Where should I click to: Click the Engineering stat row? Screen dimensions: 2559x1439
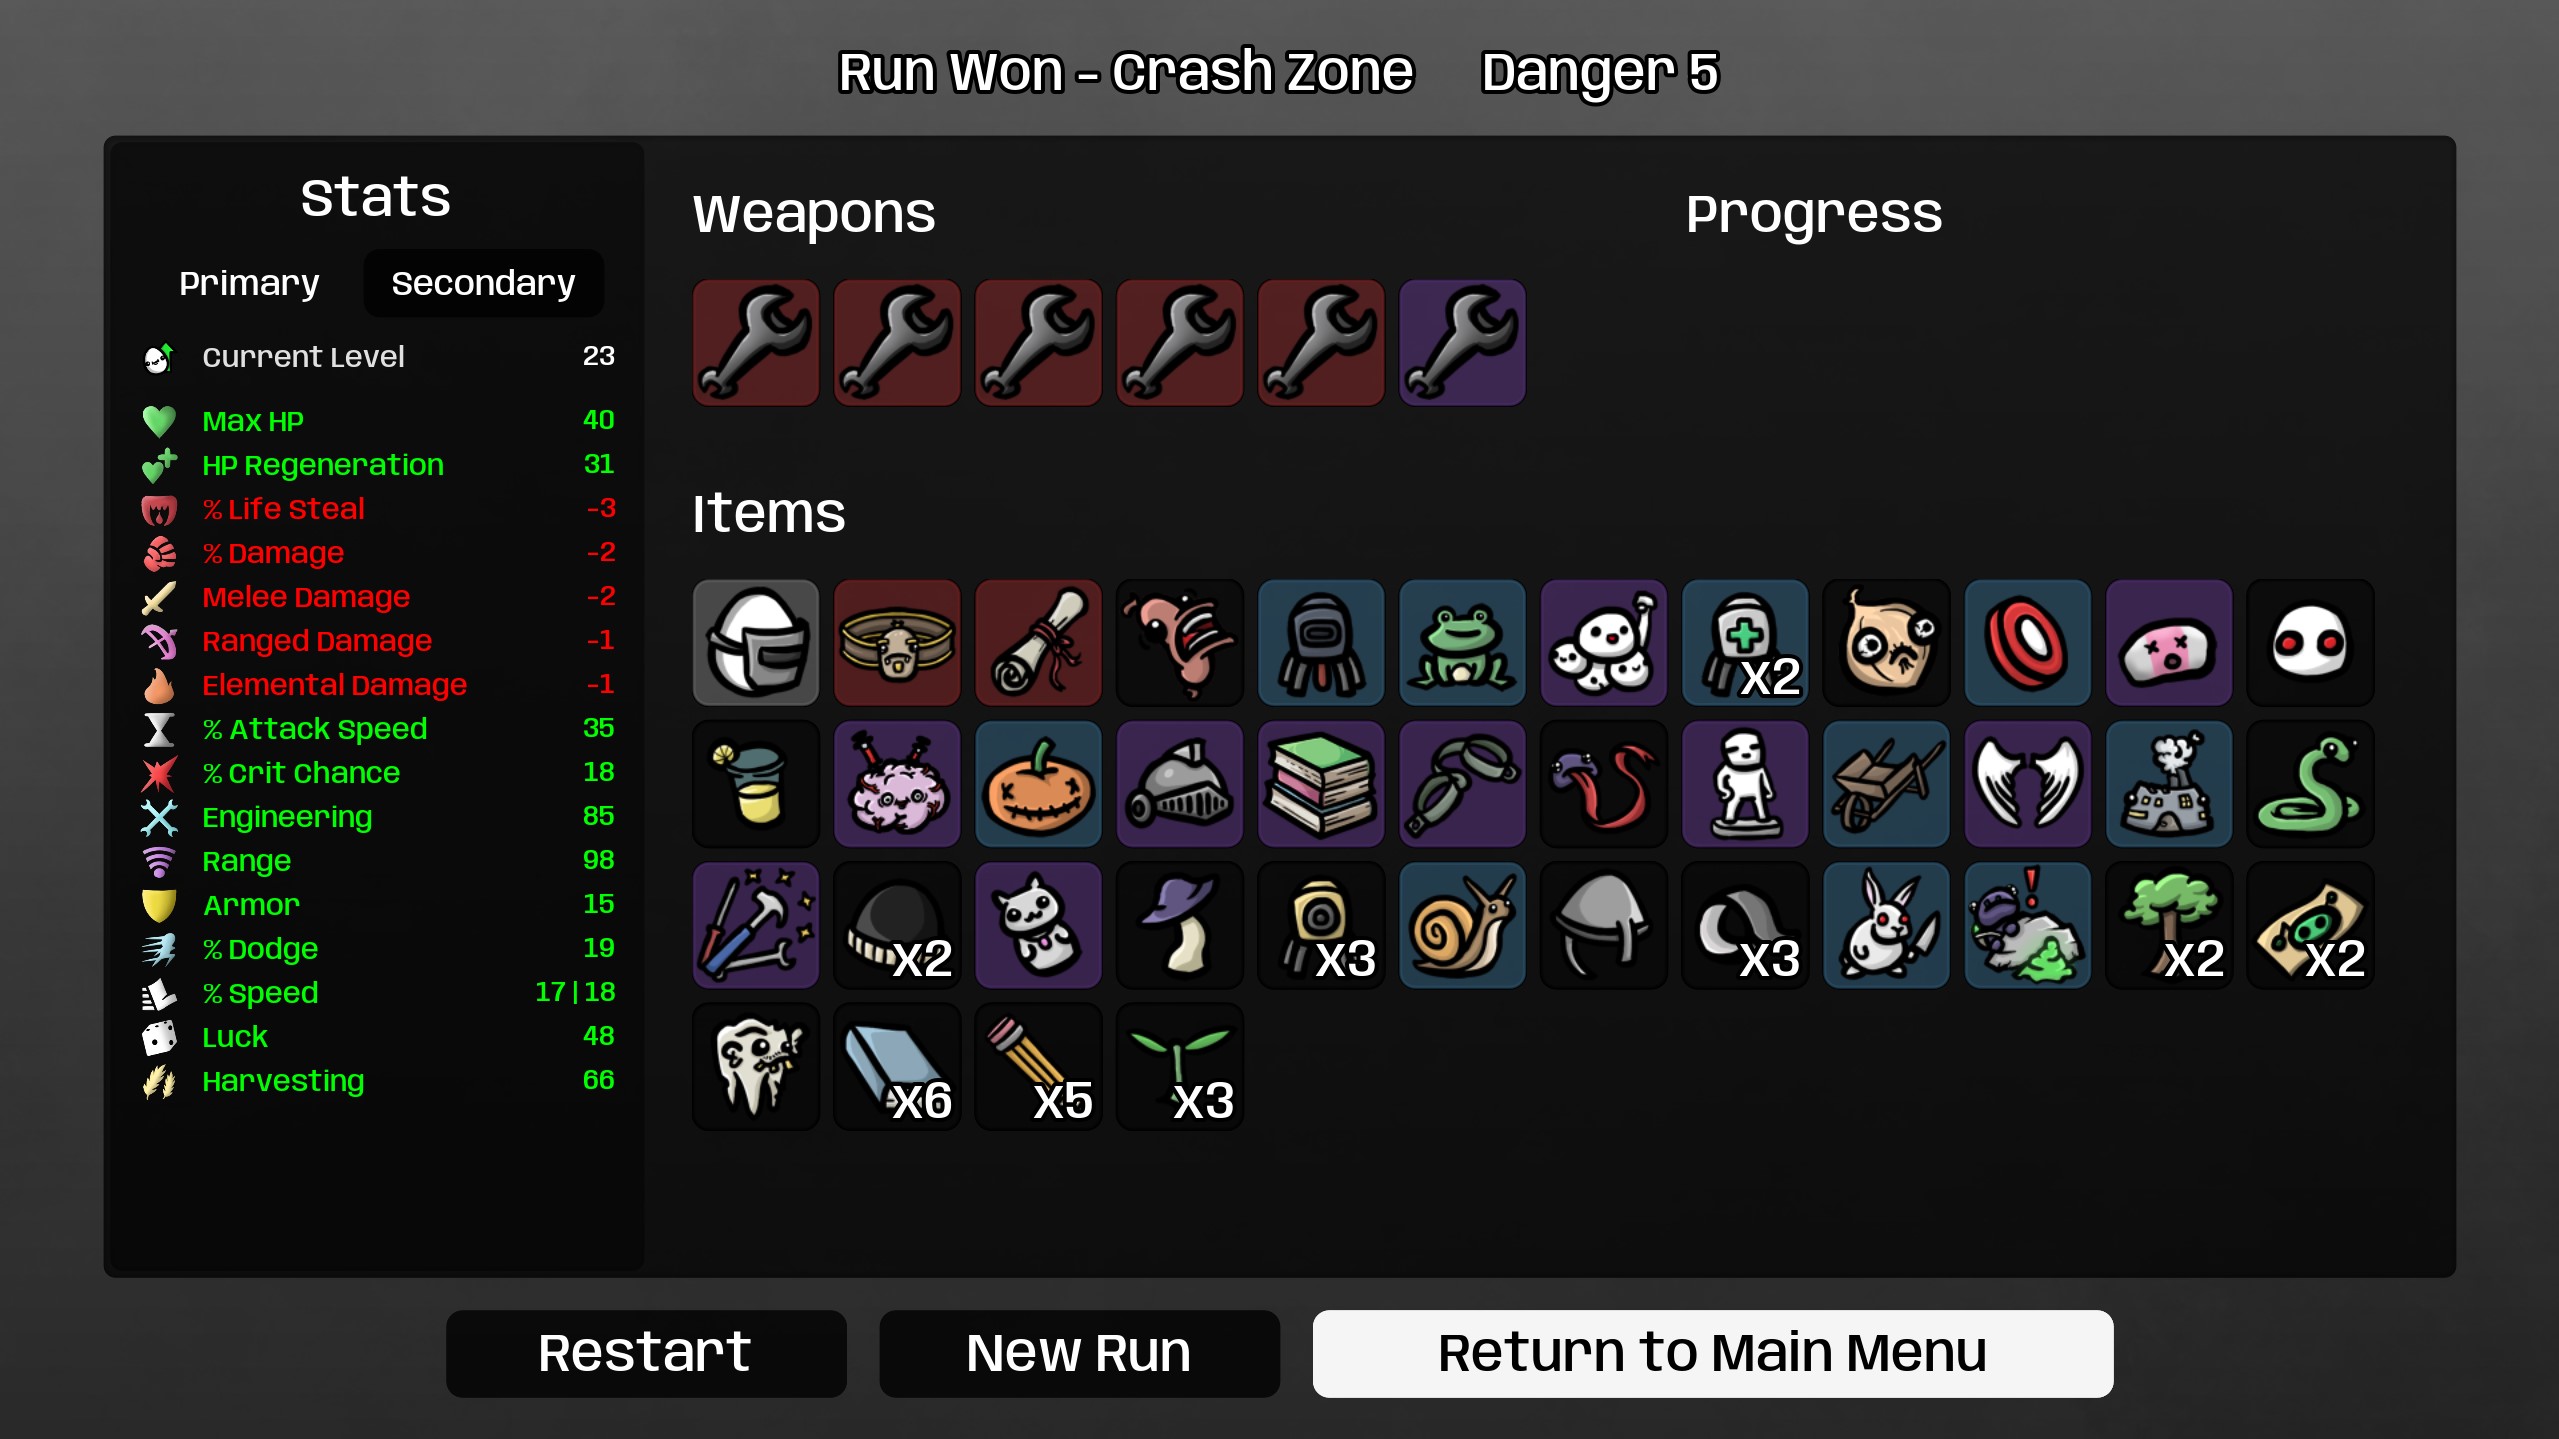[x=378, y=817]
